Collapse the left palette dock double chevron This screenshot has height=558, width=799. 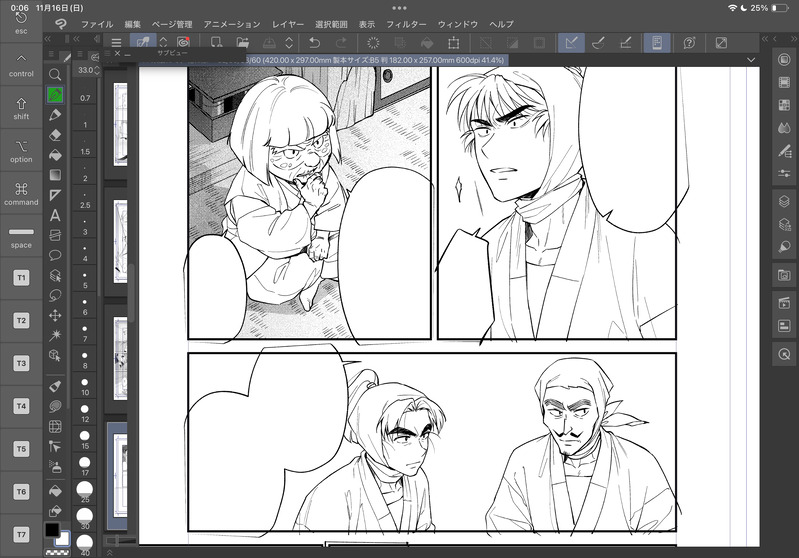click(48, 39)
